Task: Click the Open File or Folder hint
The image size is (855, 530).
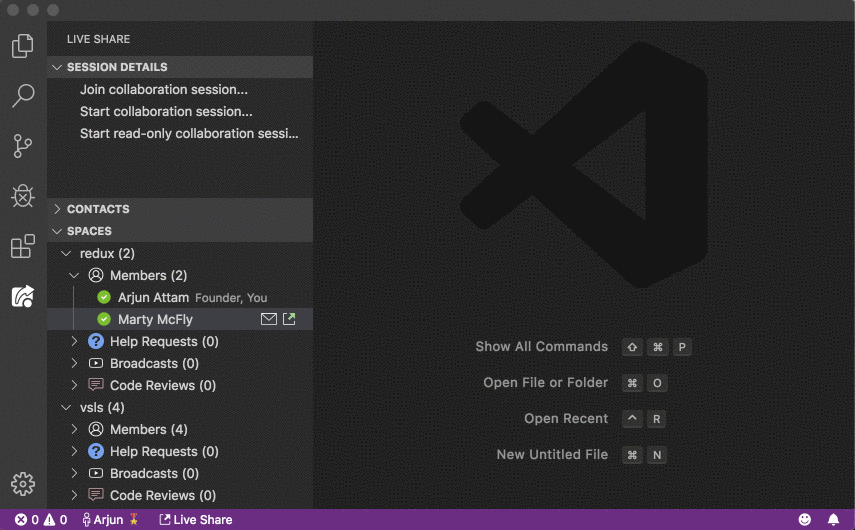Action: [x=545, y=383]
